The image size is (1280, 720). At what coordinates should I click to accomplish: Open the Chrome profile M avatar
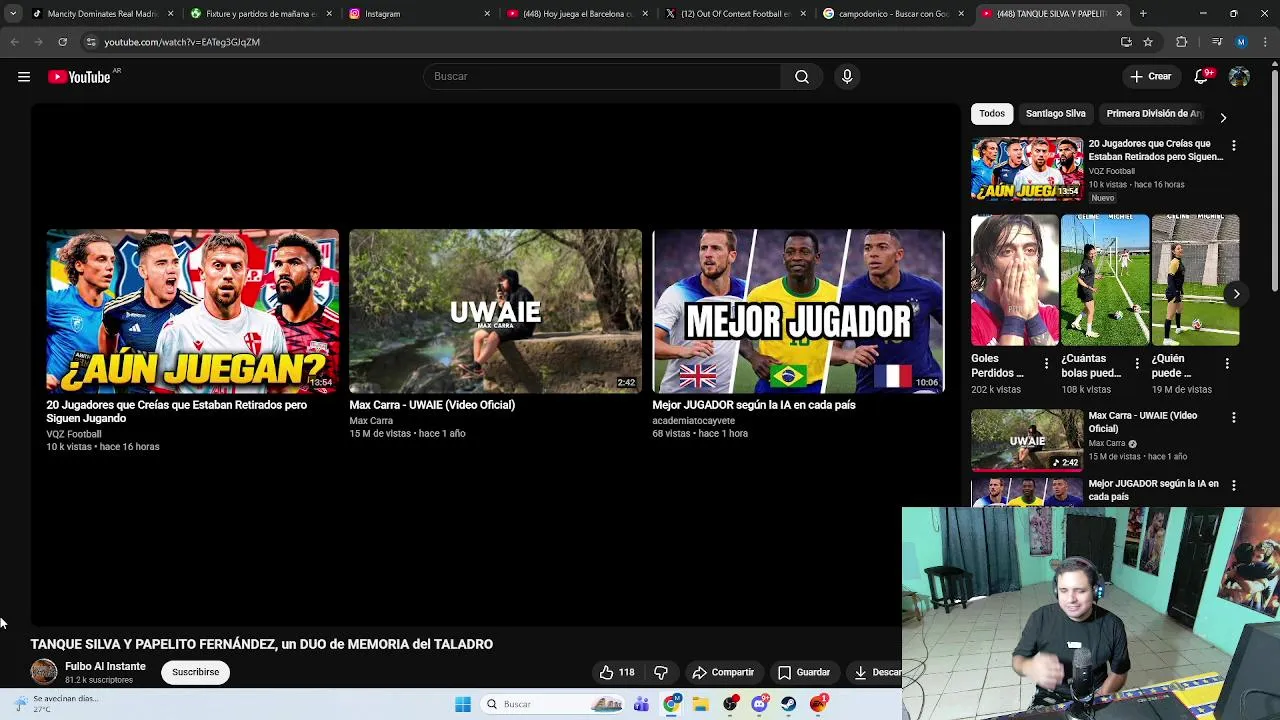pyautogui.click(x=1241, y=42)
